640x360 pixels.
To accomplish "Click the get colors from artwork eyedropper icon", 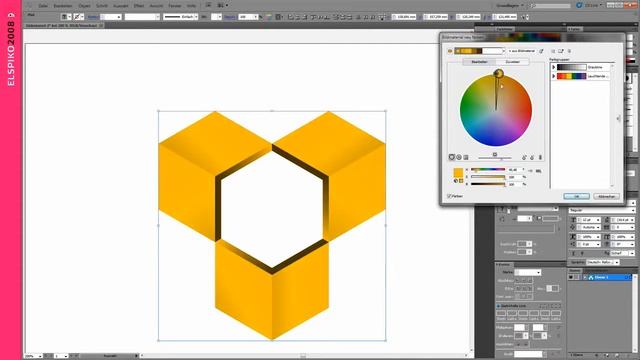I will click(541, 51).
